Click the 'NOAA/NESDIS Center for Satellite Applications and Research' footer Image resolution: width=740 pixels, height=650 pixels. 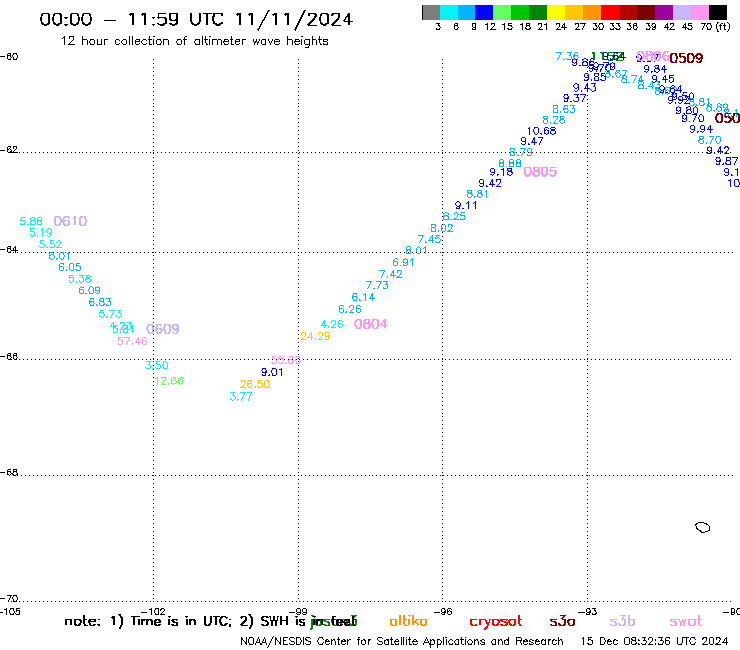click(402, 641)
